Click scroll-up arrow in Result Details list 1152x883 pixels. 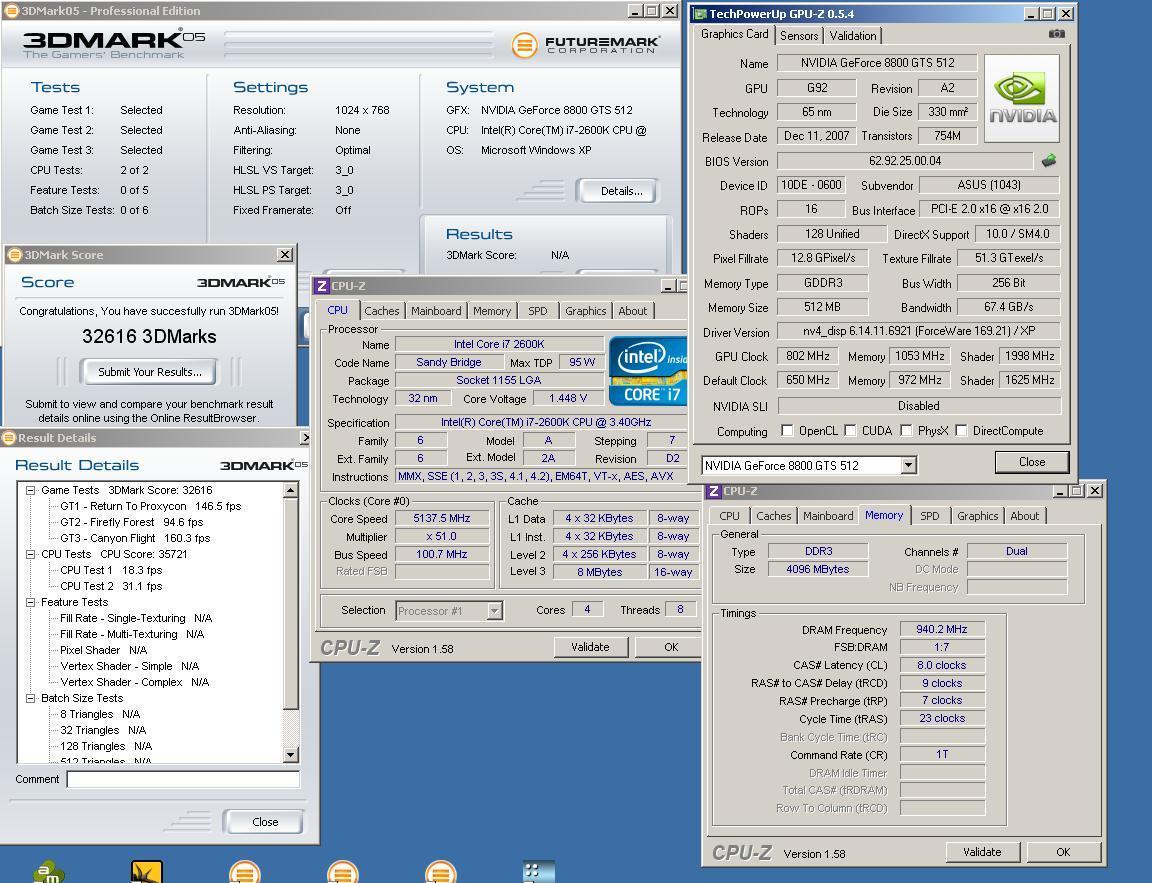[291, 489]
